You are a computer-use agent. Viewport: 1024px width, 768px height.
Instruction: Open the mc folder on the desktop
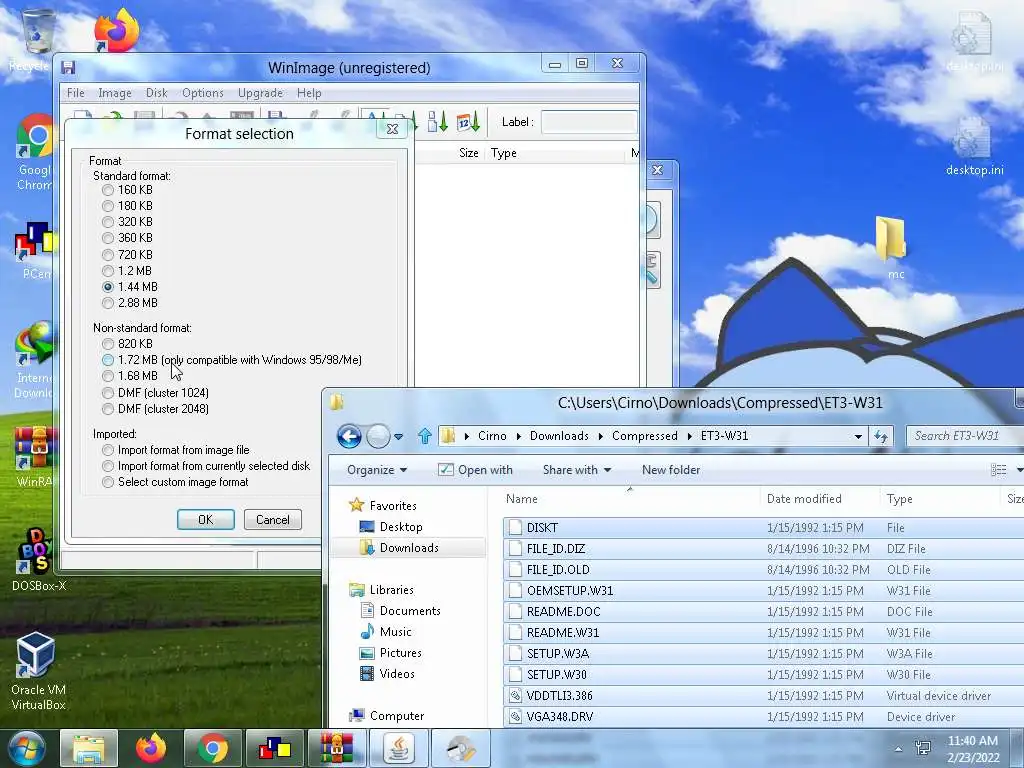(892, 248)
